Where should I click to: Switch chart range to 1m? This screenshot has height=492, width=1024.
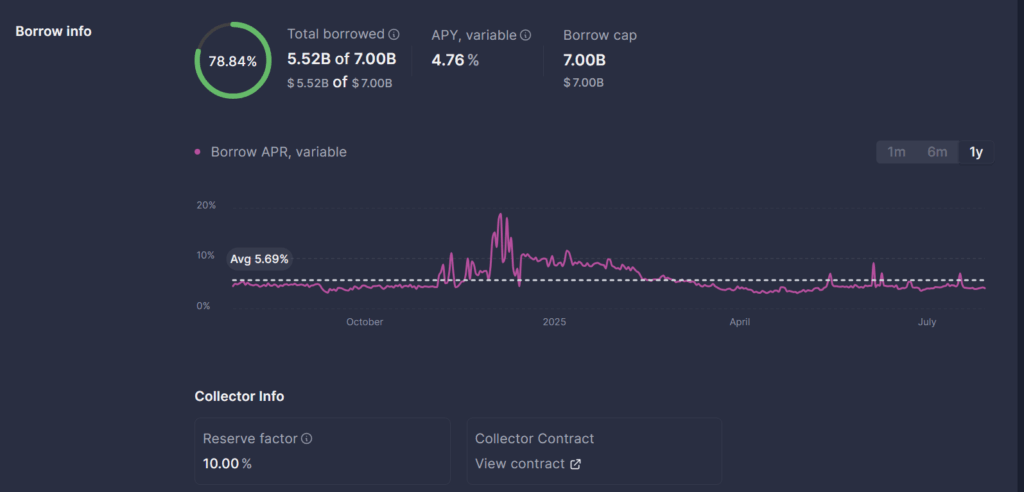tap(897, 152)
